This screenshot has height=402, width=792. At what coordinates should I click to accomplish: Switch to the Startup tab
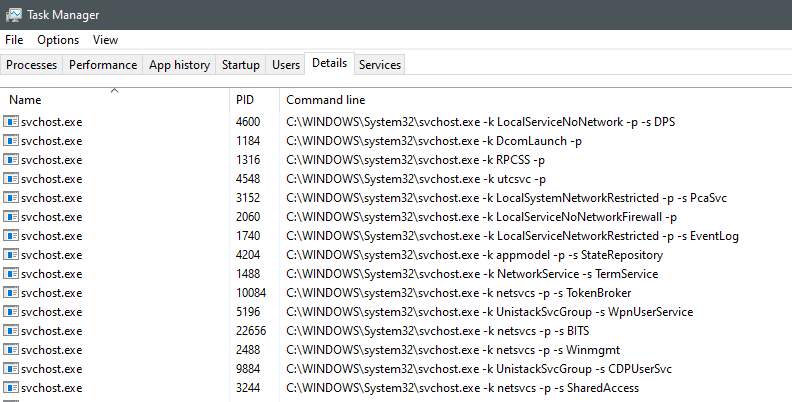coord(240,65)
